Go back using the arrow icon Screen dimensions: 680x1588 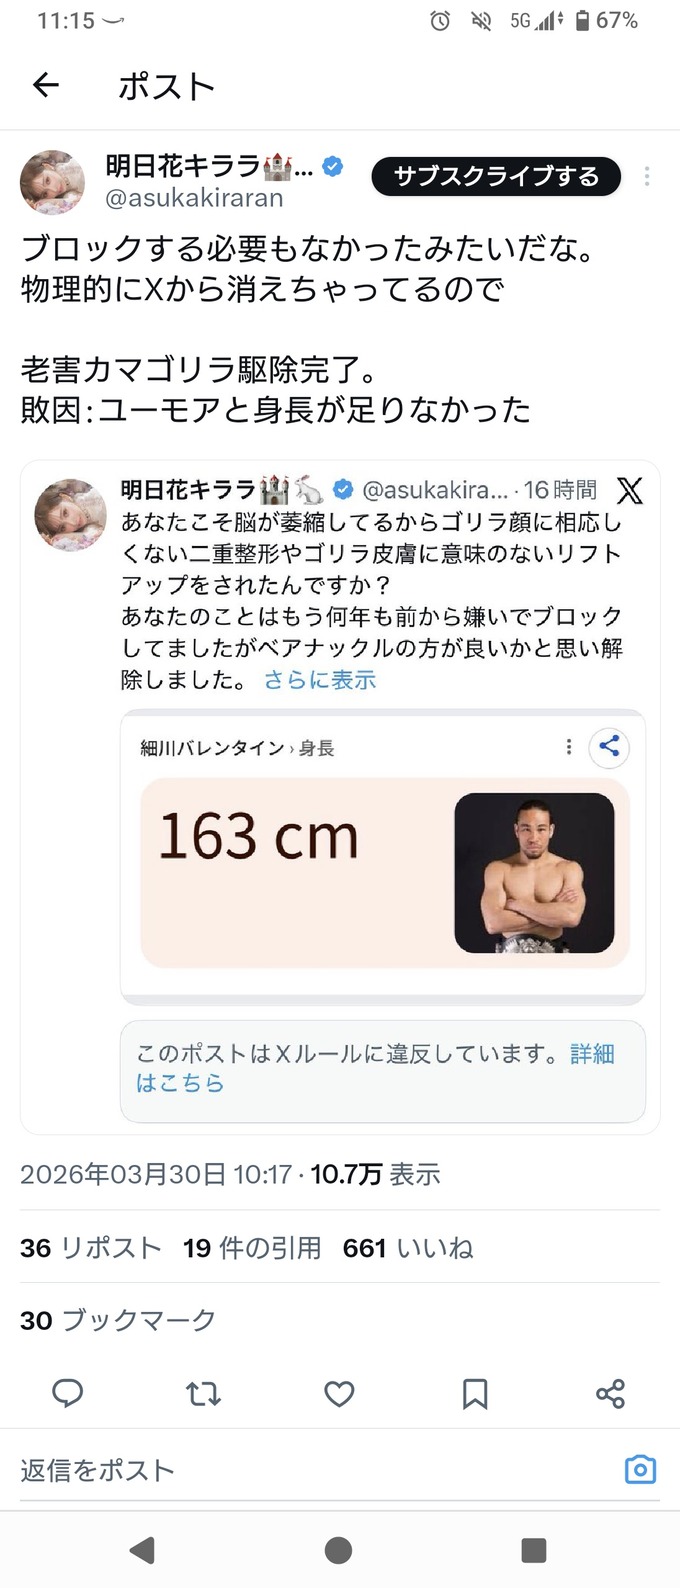pyautogui.click(x=45, y=86)
